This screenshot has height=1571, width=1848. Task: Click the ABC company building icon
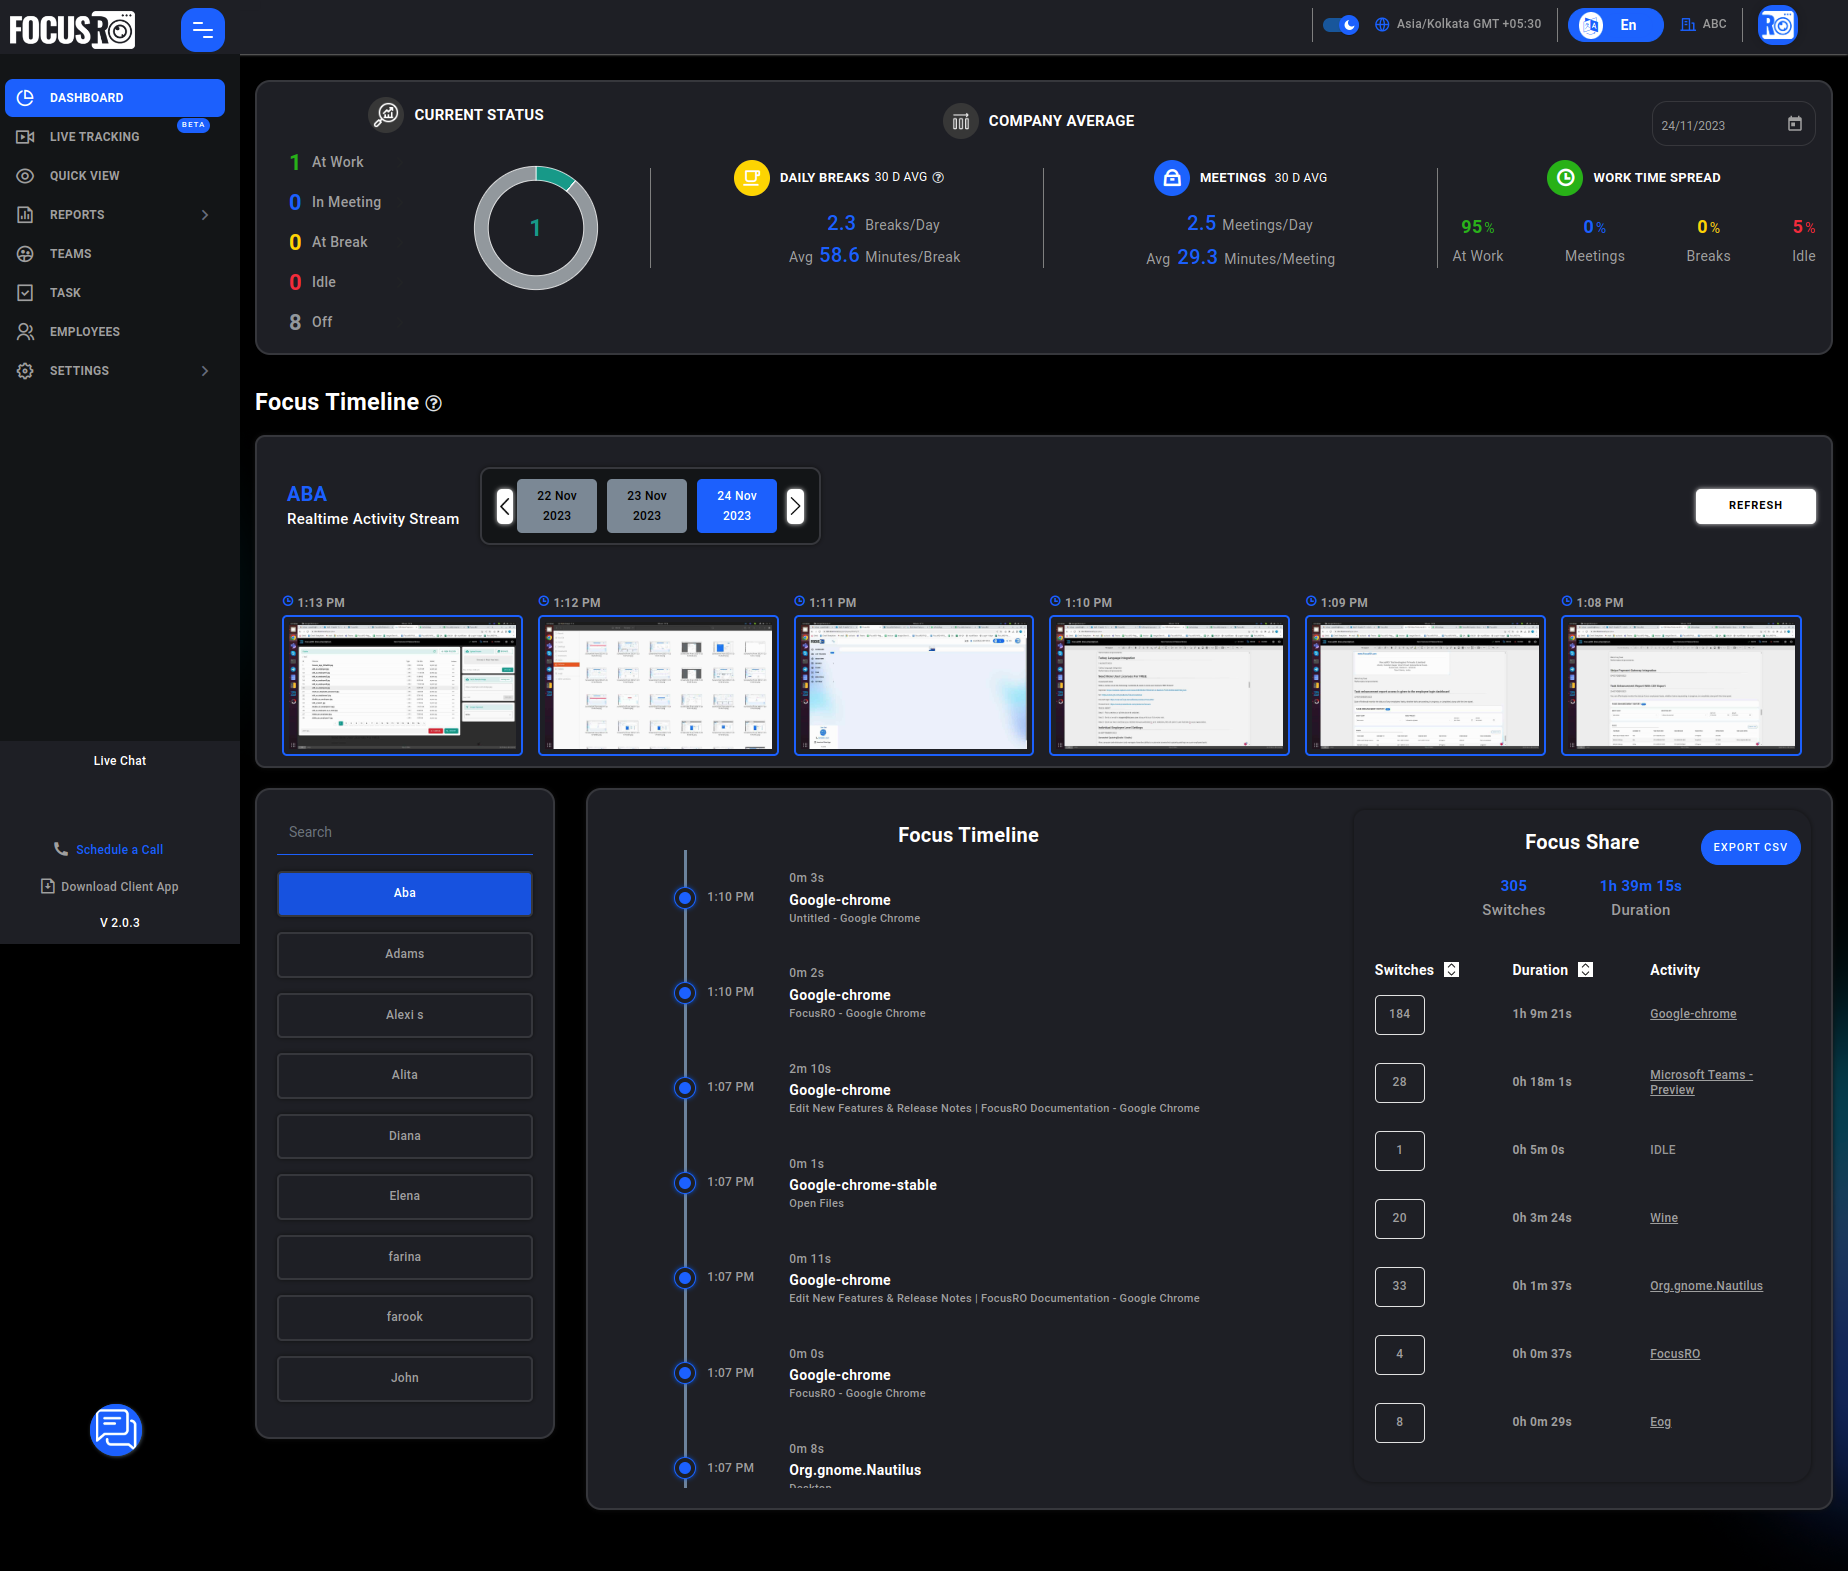pos(1688,25)
